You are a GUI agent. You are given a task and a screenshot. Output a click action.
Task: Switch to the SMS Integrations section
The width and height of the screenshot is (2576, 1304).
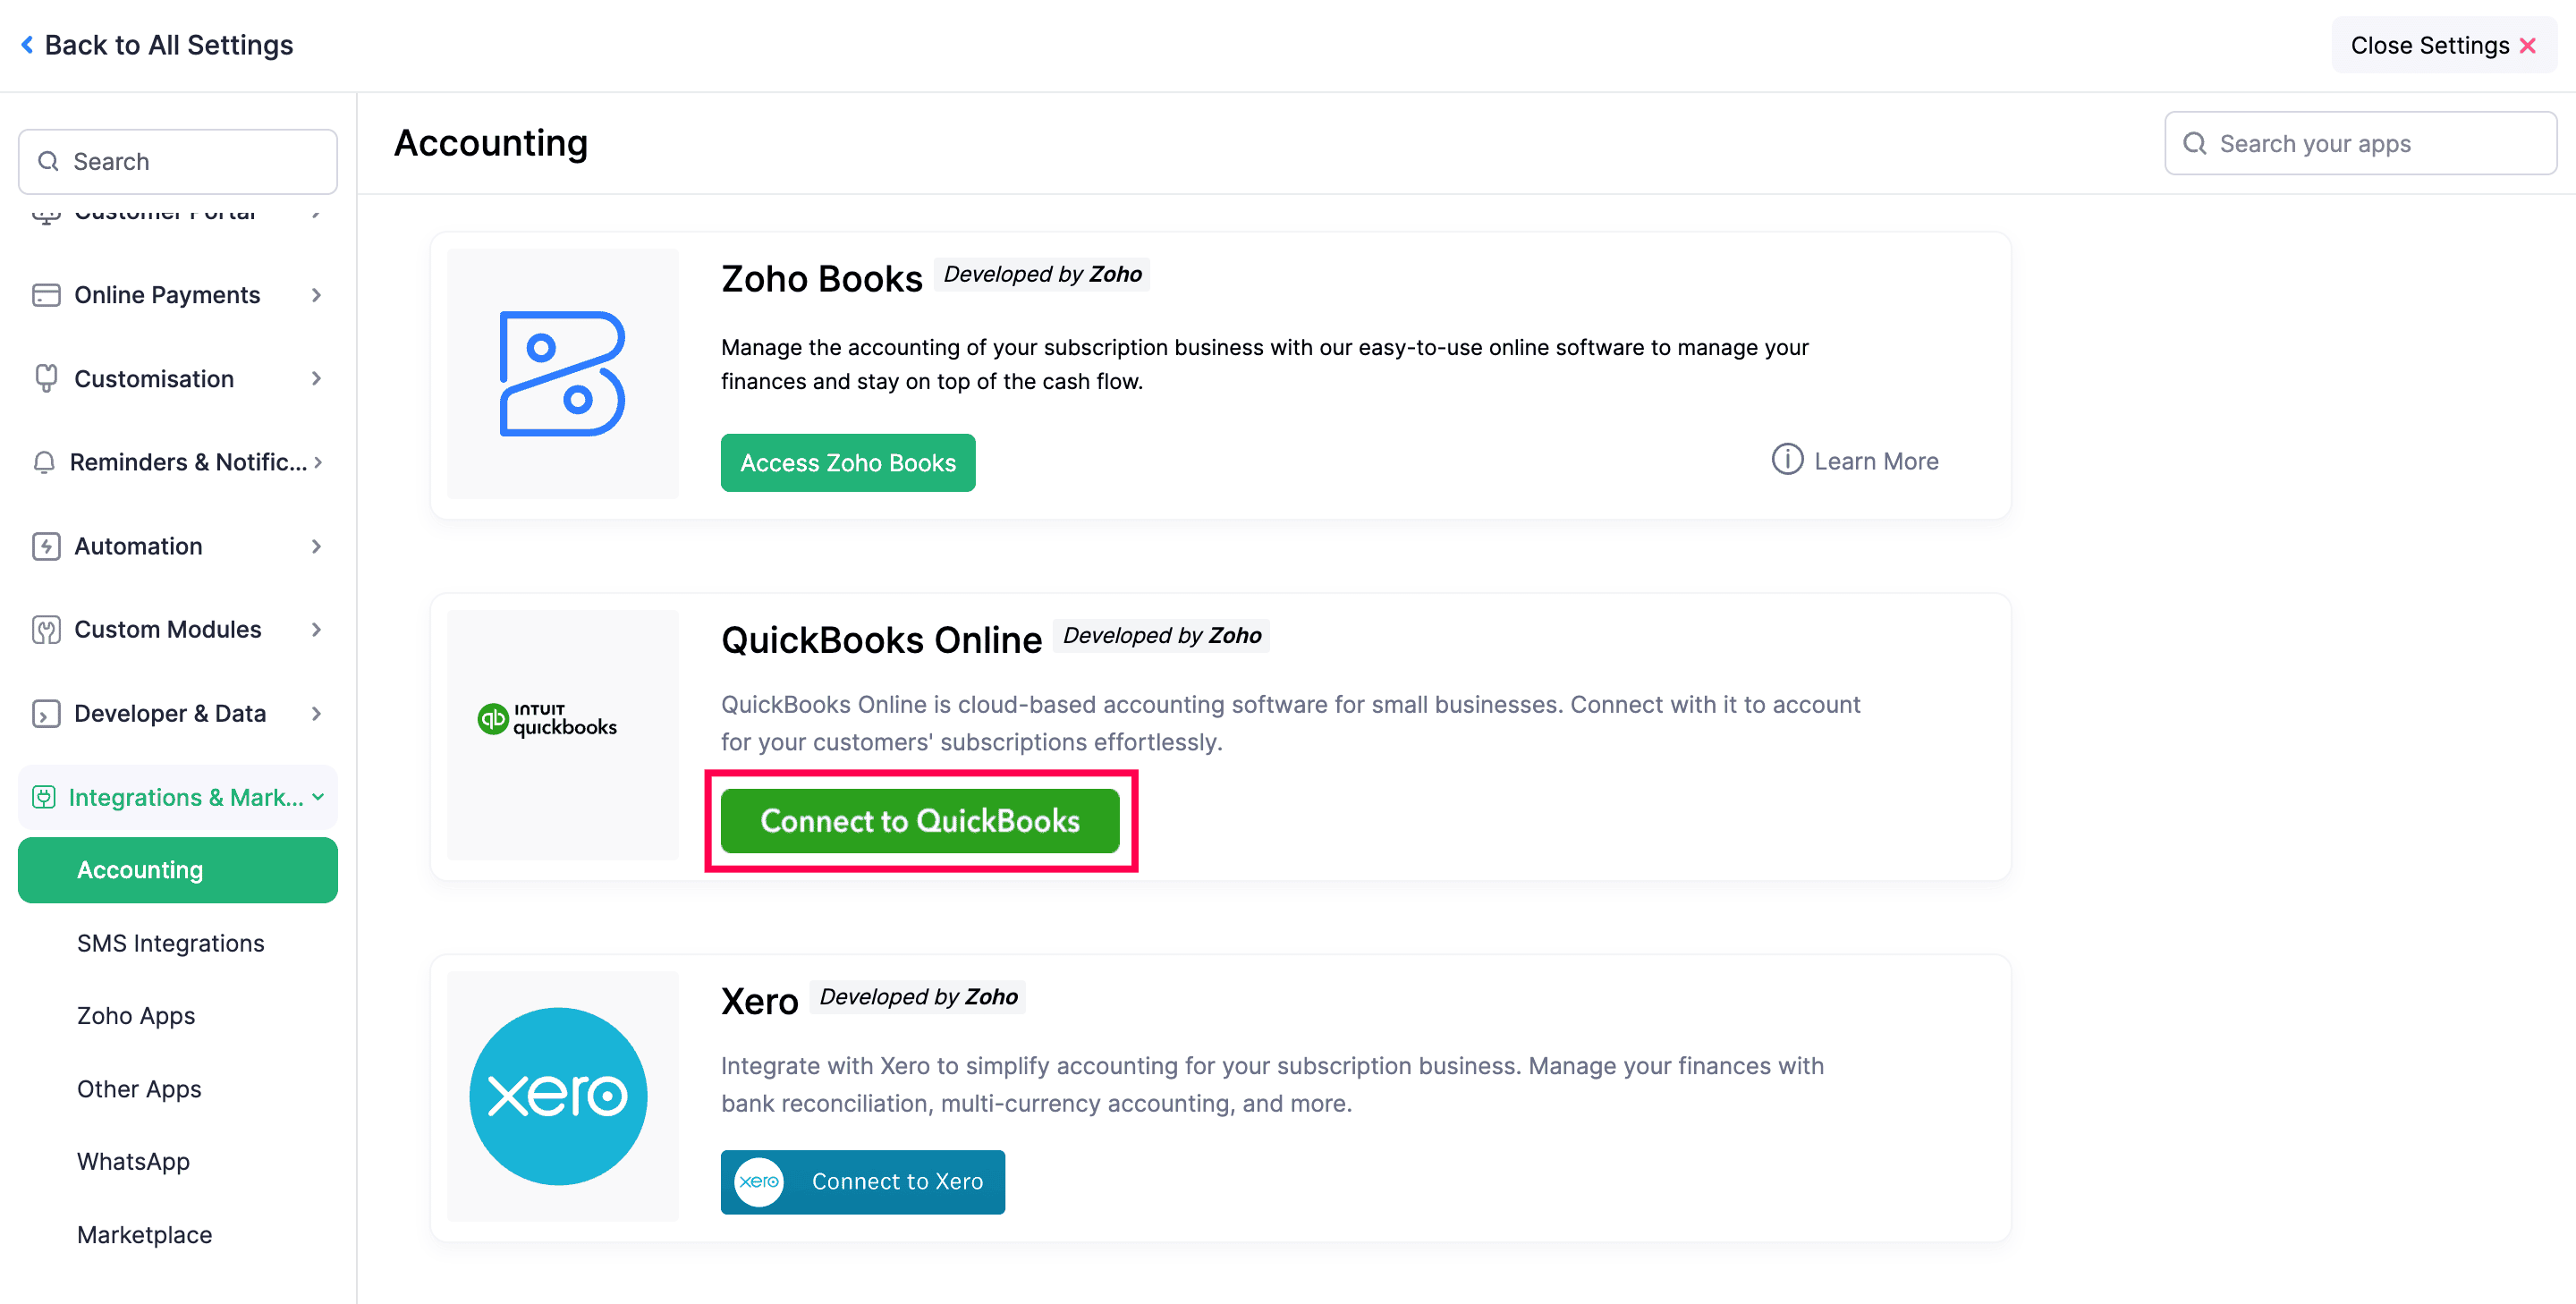170,943
